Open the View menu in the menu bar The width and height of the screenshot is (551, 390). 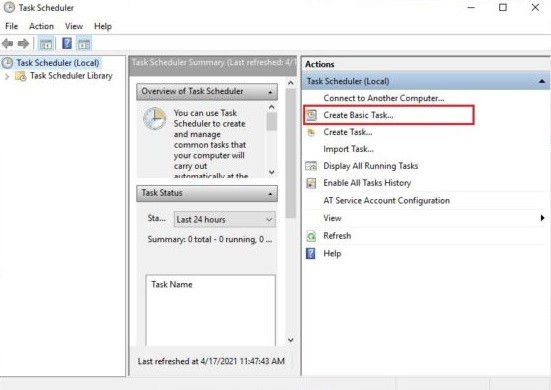coord(74,26)
